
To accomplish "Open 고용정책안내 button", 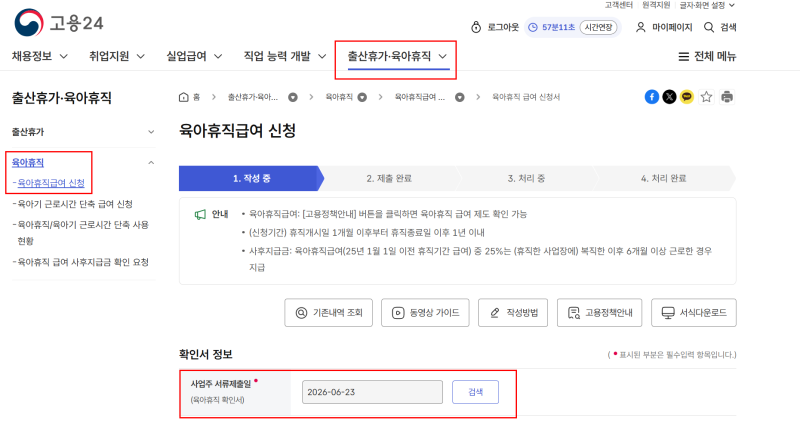I will 599,313.
